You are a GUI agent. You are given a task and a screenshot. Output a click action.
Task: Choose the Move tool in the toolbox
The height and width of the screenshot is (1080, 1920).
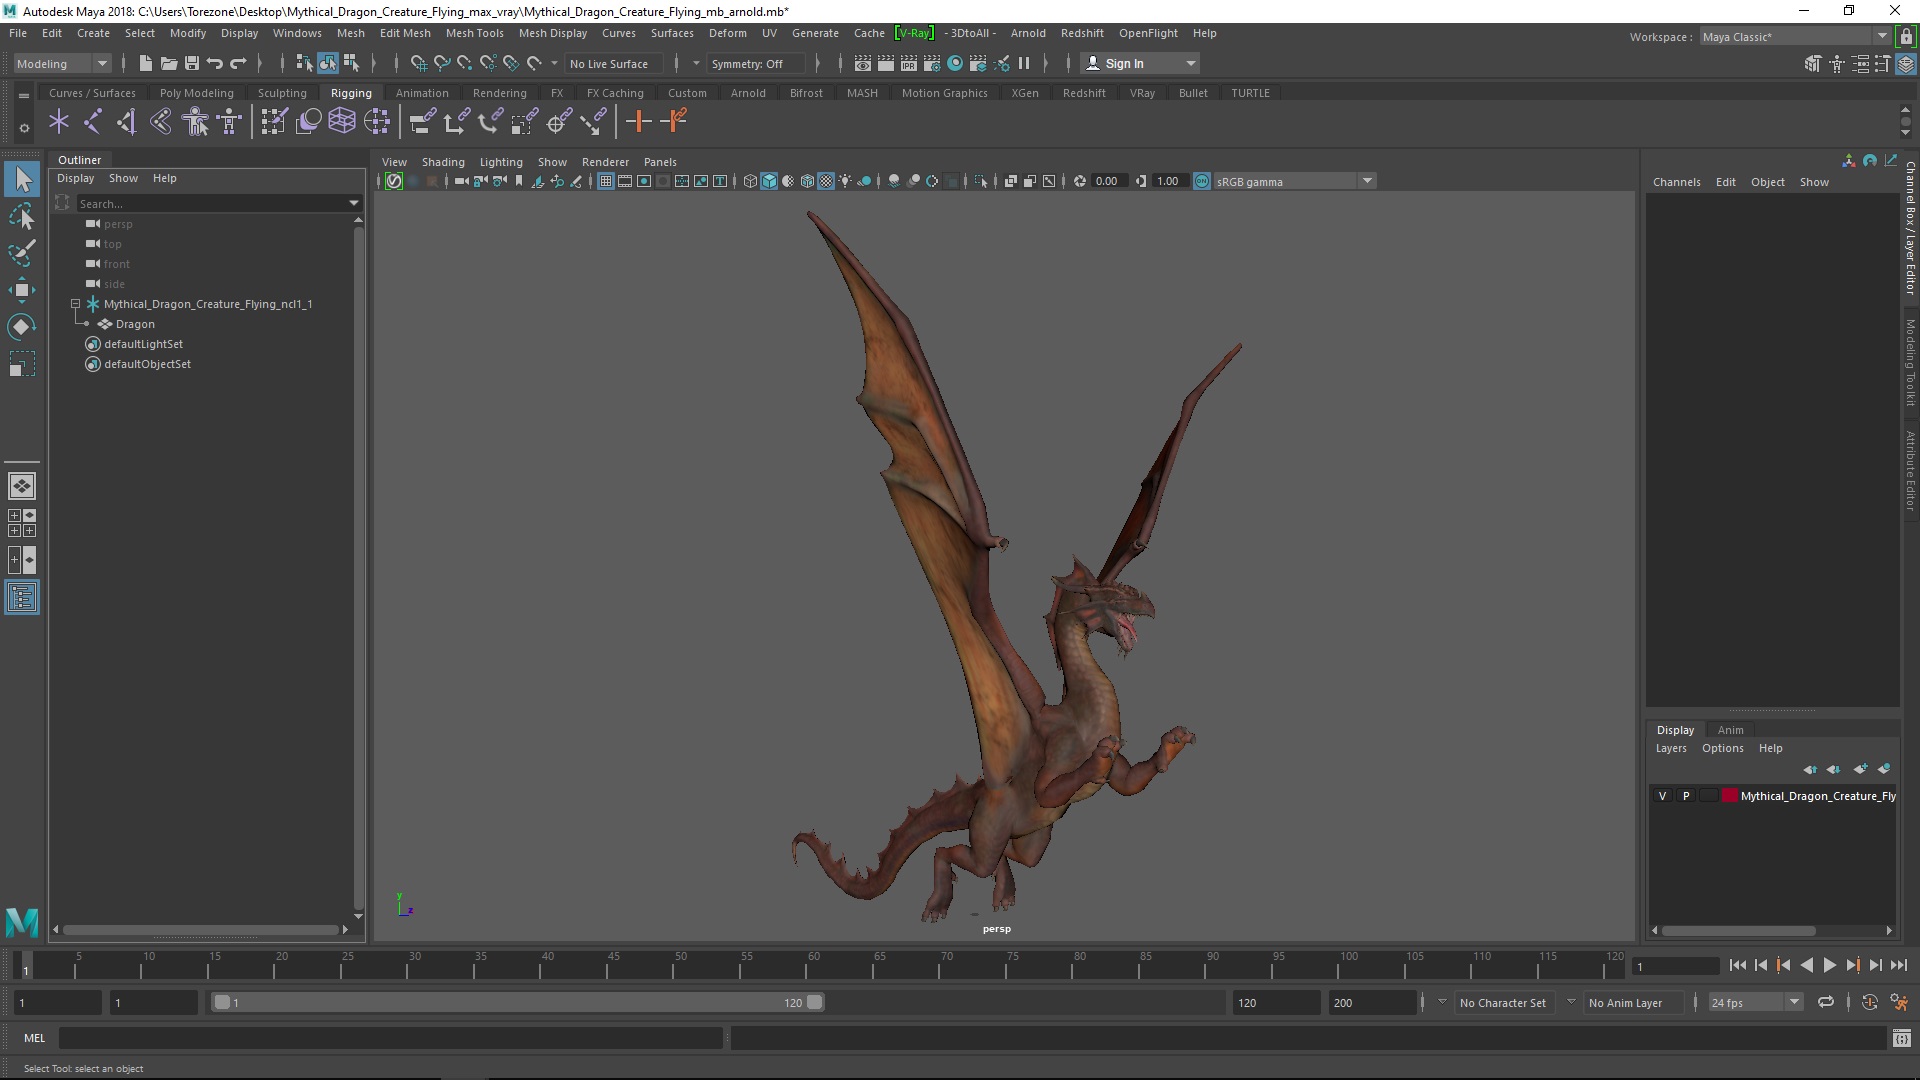click(22, 290)
